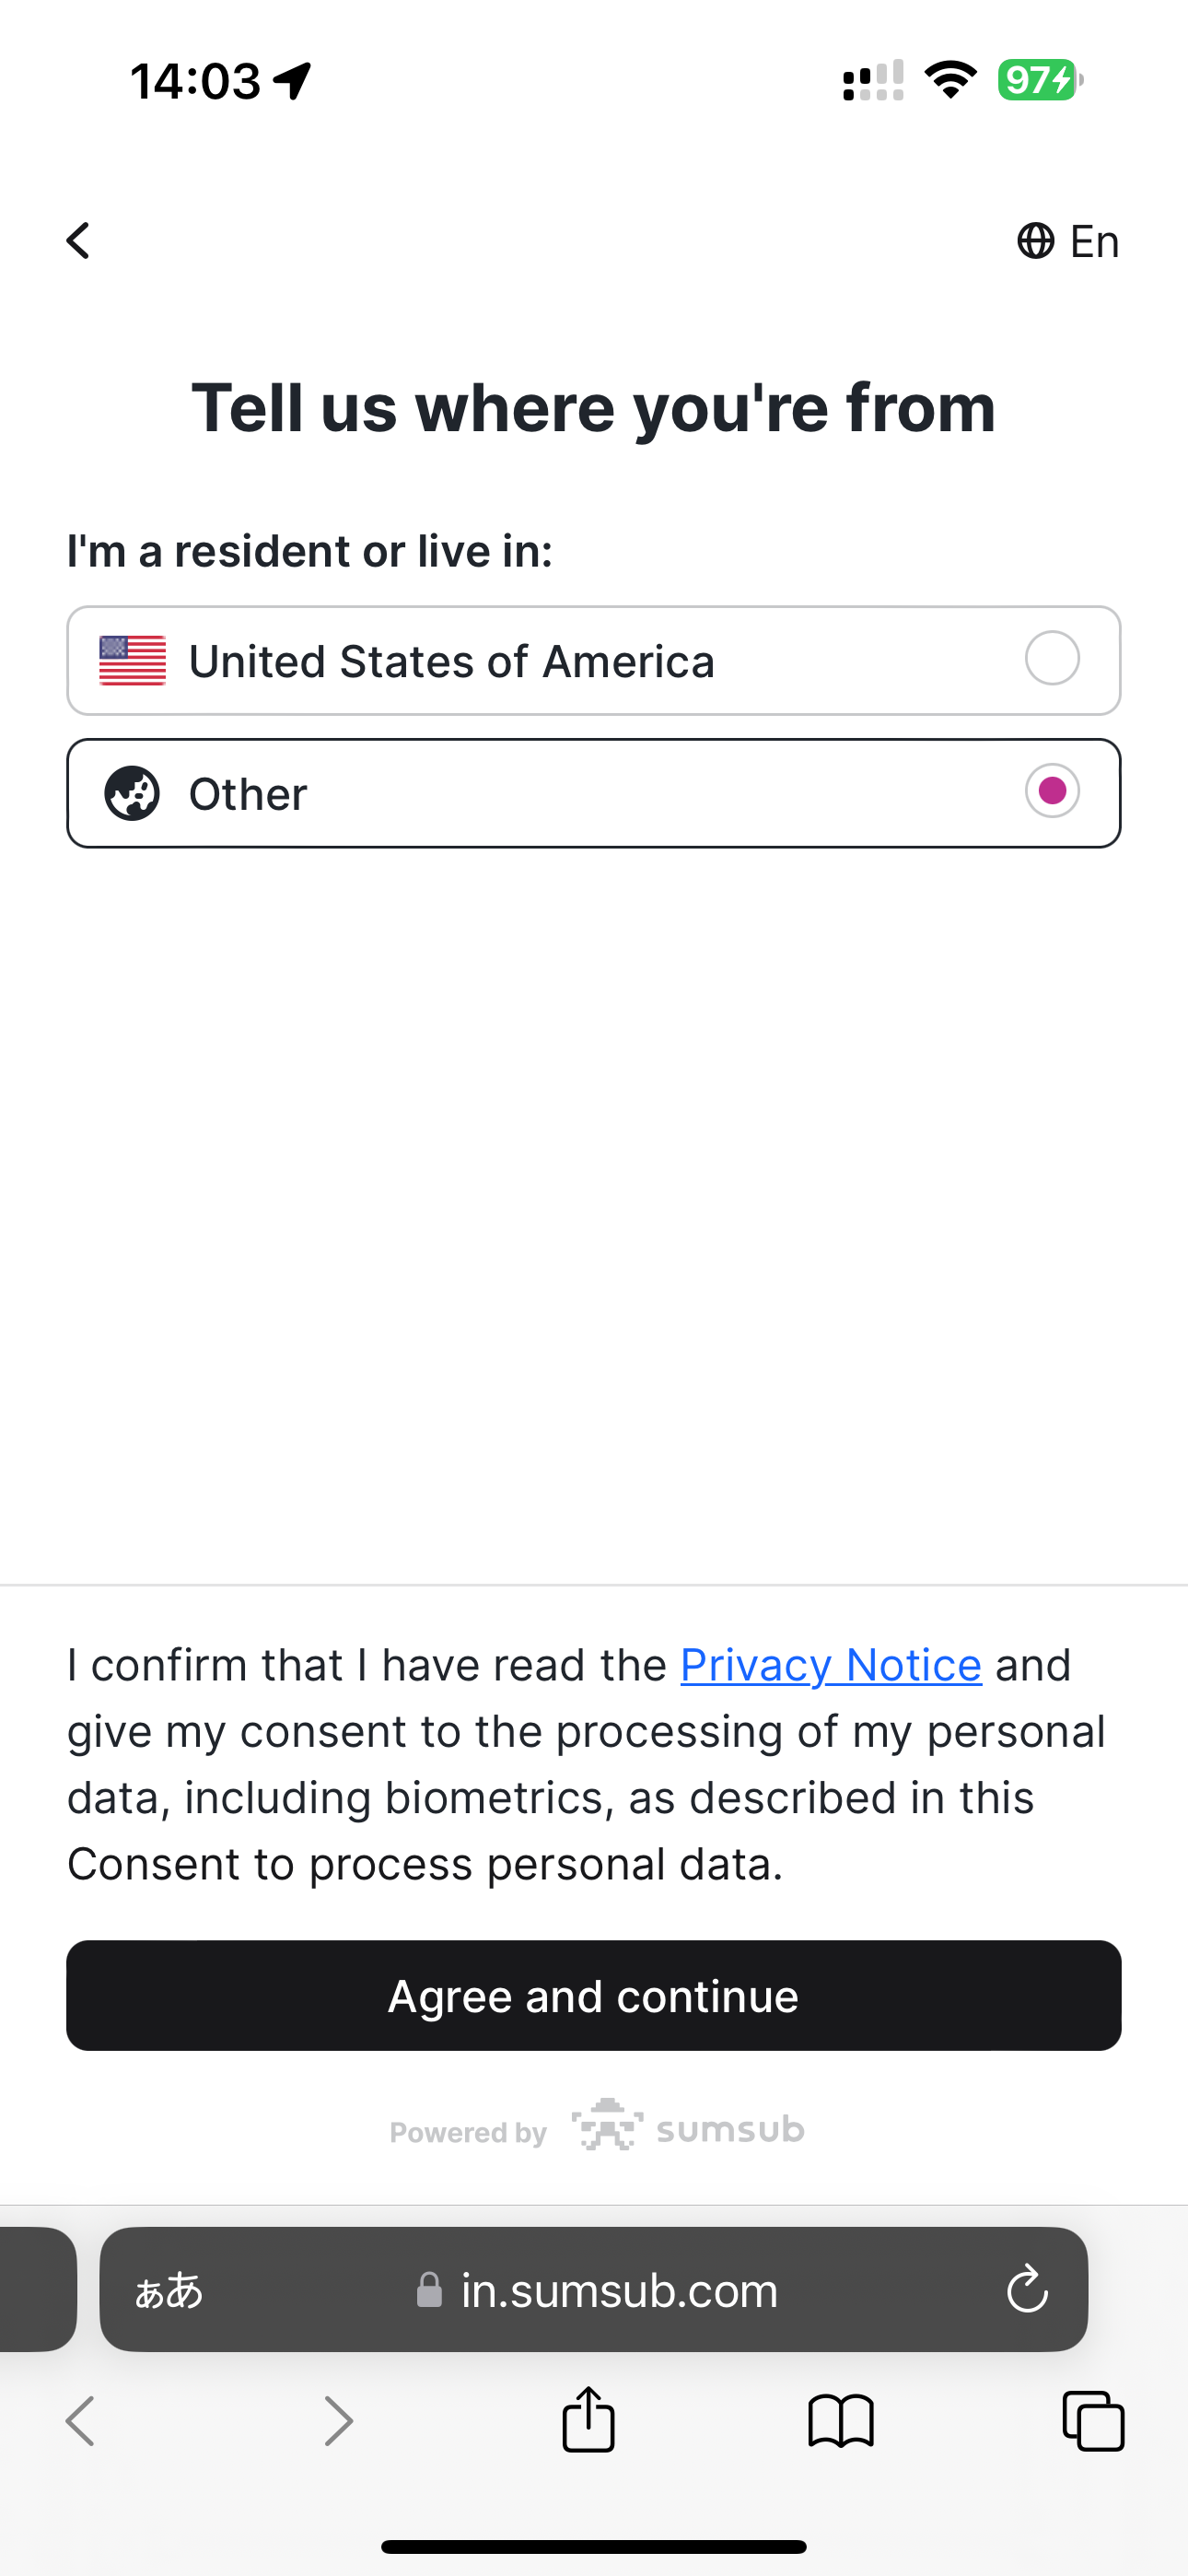Click the earth globe icon beside Other
Screen dimensions: 1188x2576
pos(132,793)
